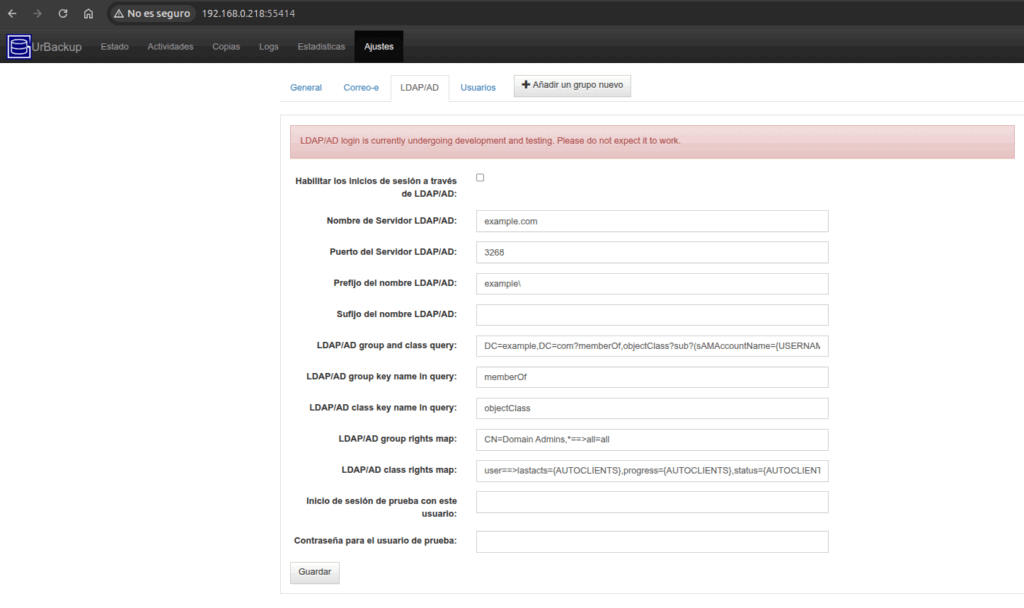Click the Nombre de Servidor LDAP/AD field
This screenshot has height=608, width=1024.
pyautogui.click(x=651, y=221)
